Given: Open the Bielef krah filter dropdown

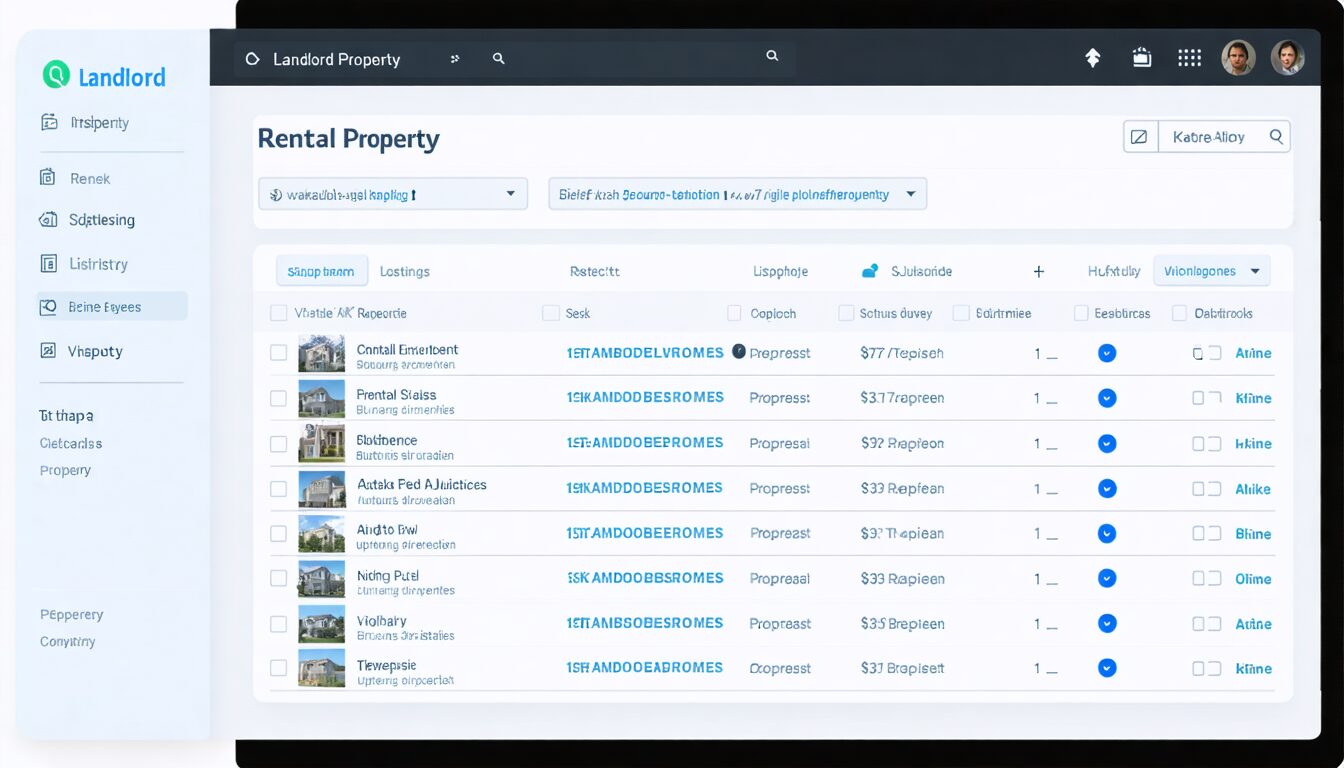Looking at the screenshot, I should click(x=737, y=194).
